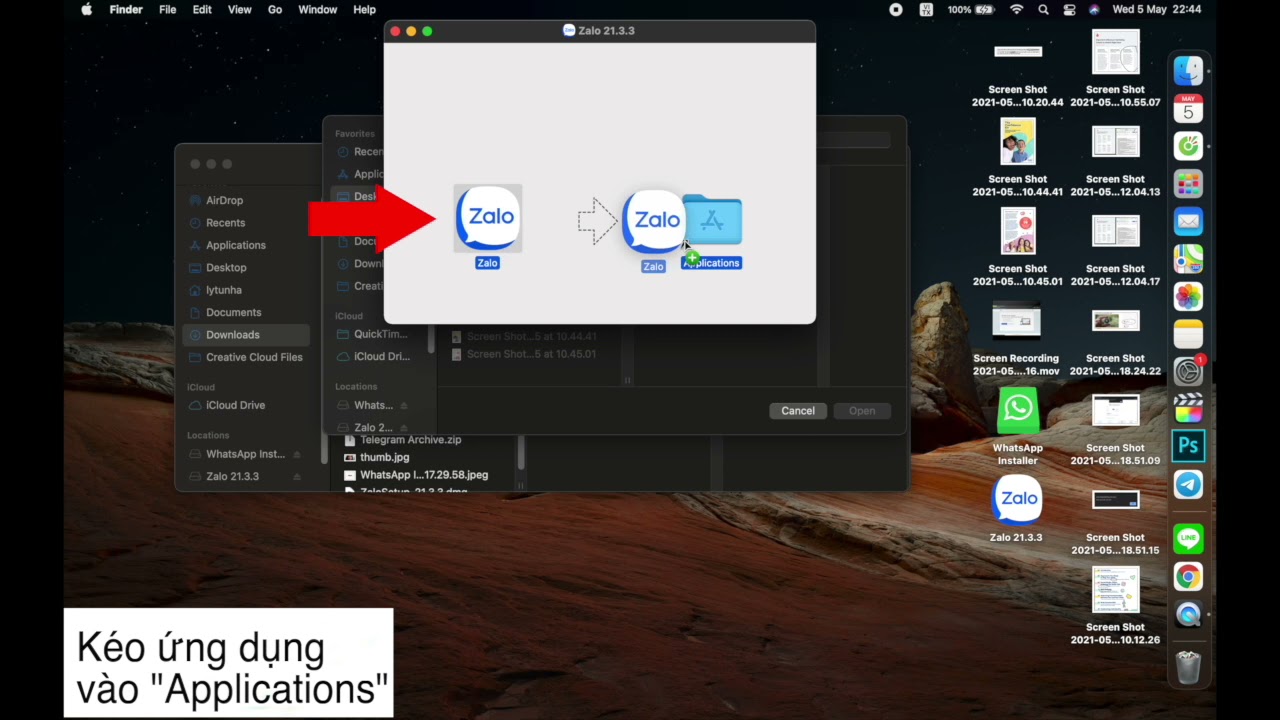The height and width of the screenshot is (720, 1280).
Task: Select Recents in Finder window sidebar
Action: click(225, 223)
